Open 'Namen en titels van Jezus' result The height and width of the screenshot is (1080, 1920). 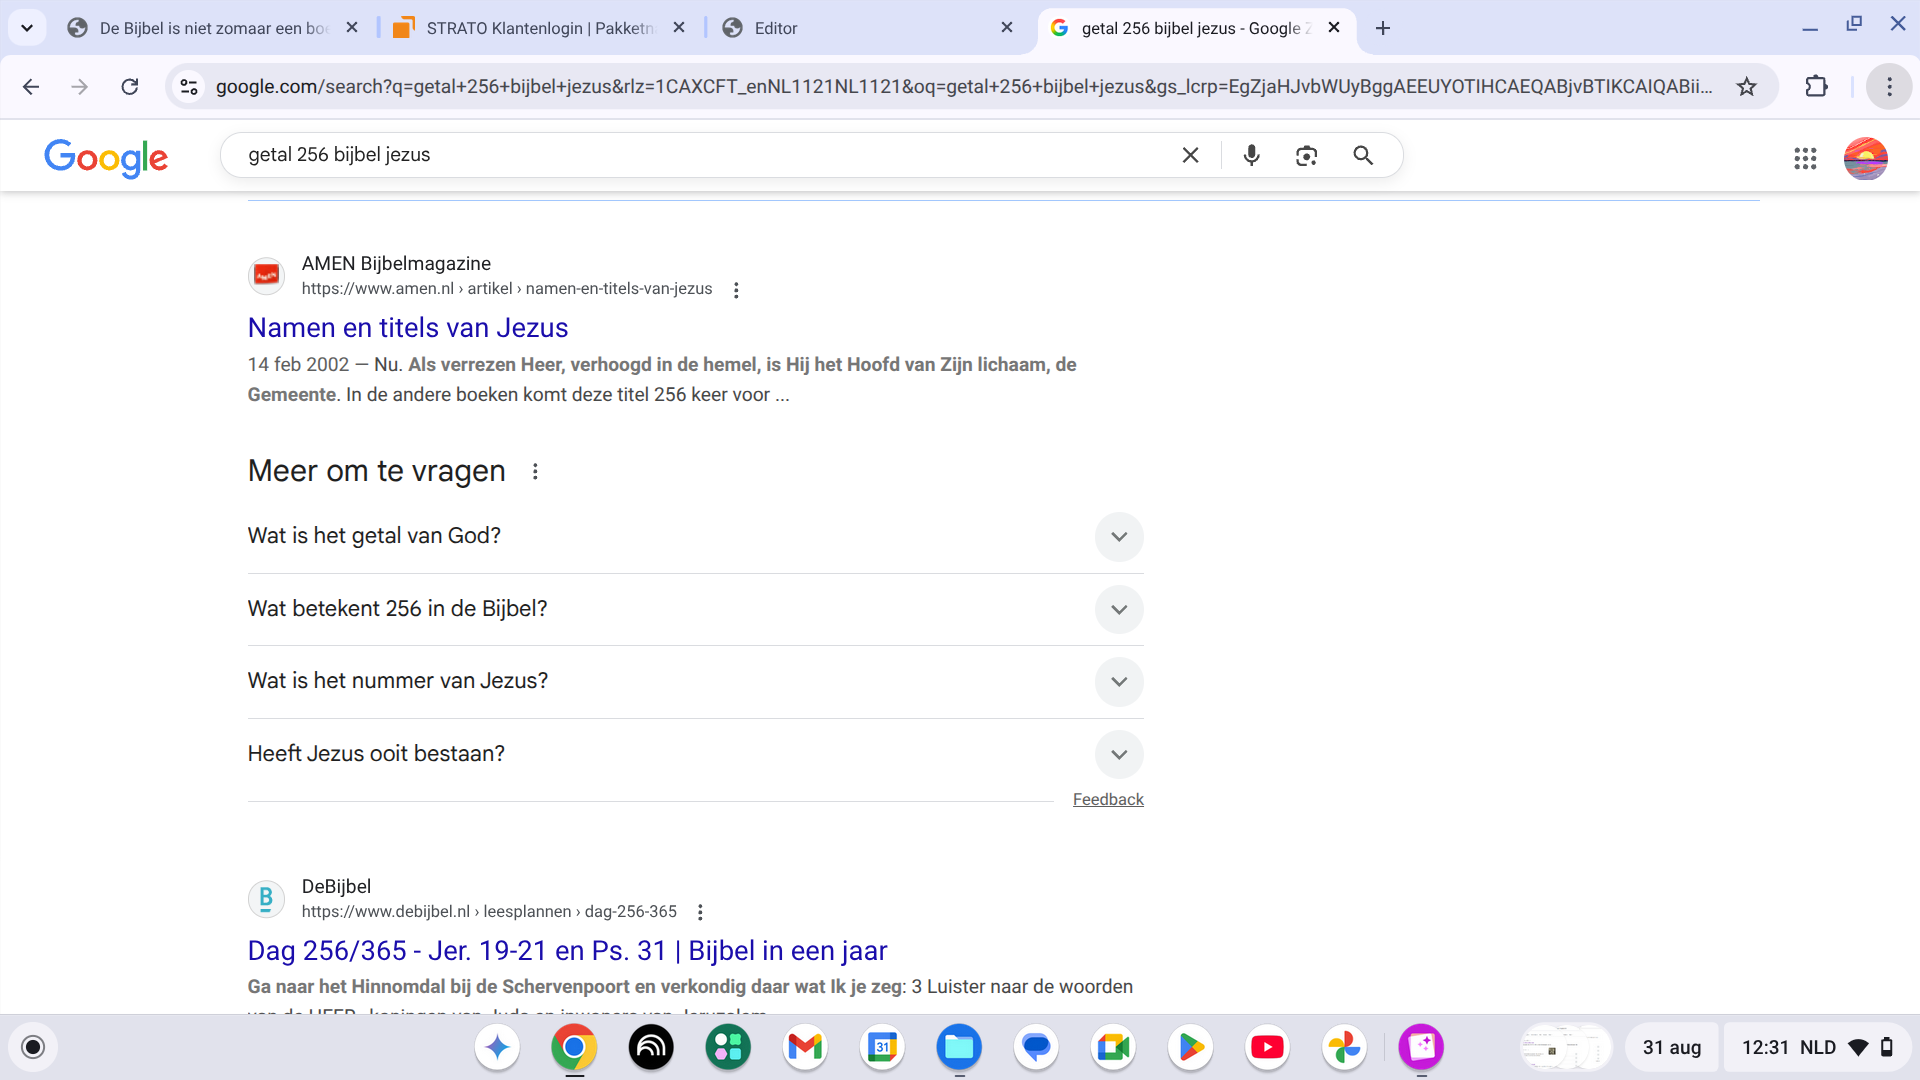408,328
